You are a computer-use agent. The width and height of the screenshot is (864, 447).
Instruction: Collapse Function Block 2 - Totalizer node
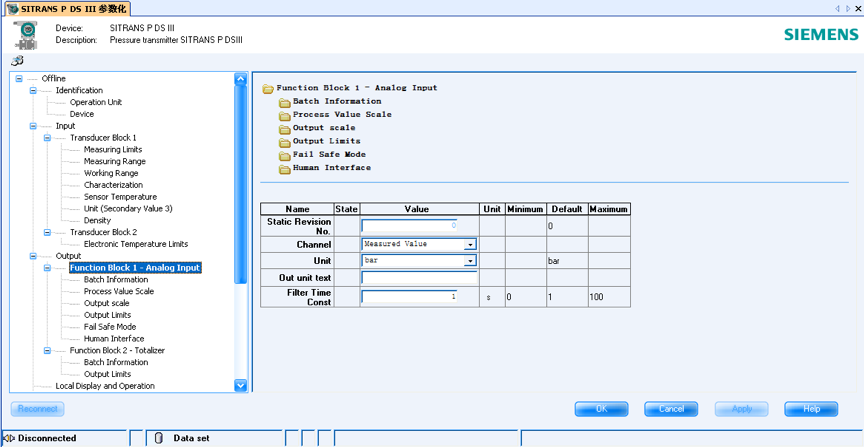click(47, 351)
